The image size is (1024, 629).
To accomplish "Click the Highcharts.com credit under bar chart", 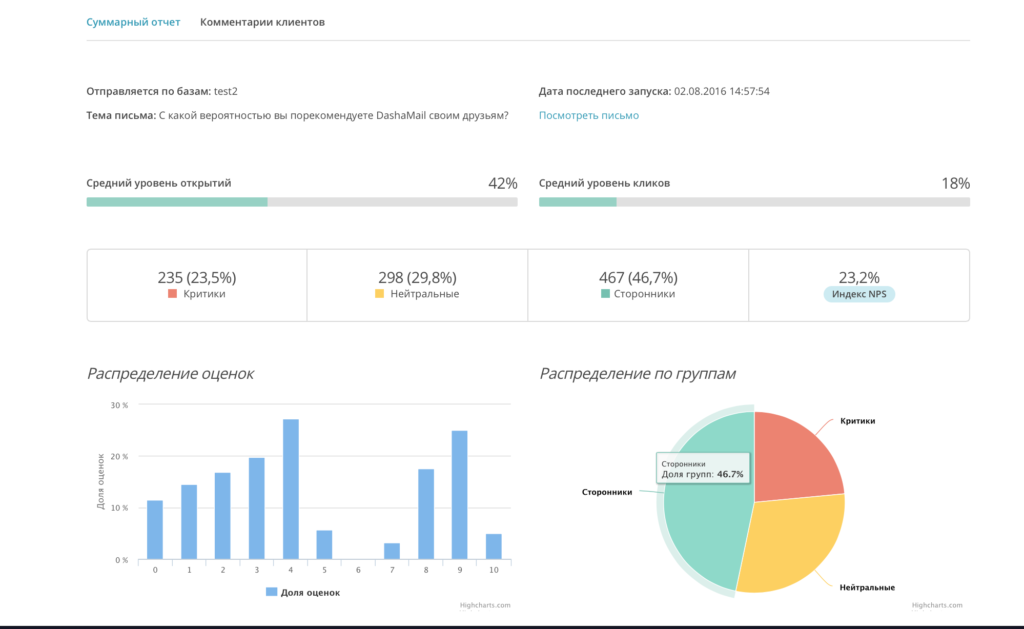I will [x=486, y=605].
